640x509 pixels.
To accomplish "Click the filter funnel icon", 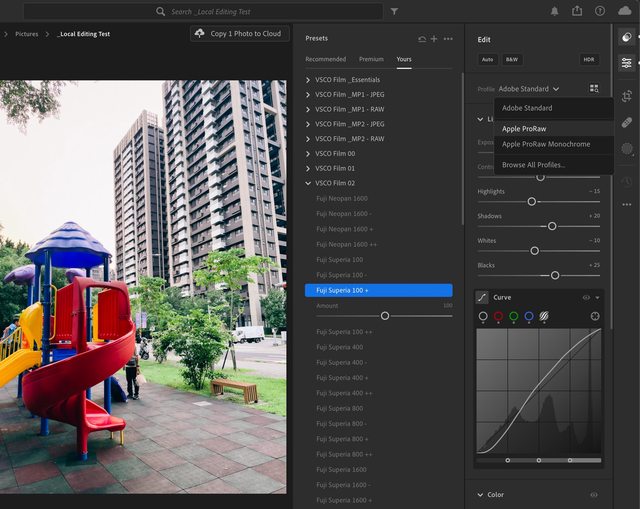I will [x=394, y=11].
